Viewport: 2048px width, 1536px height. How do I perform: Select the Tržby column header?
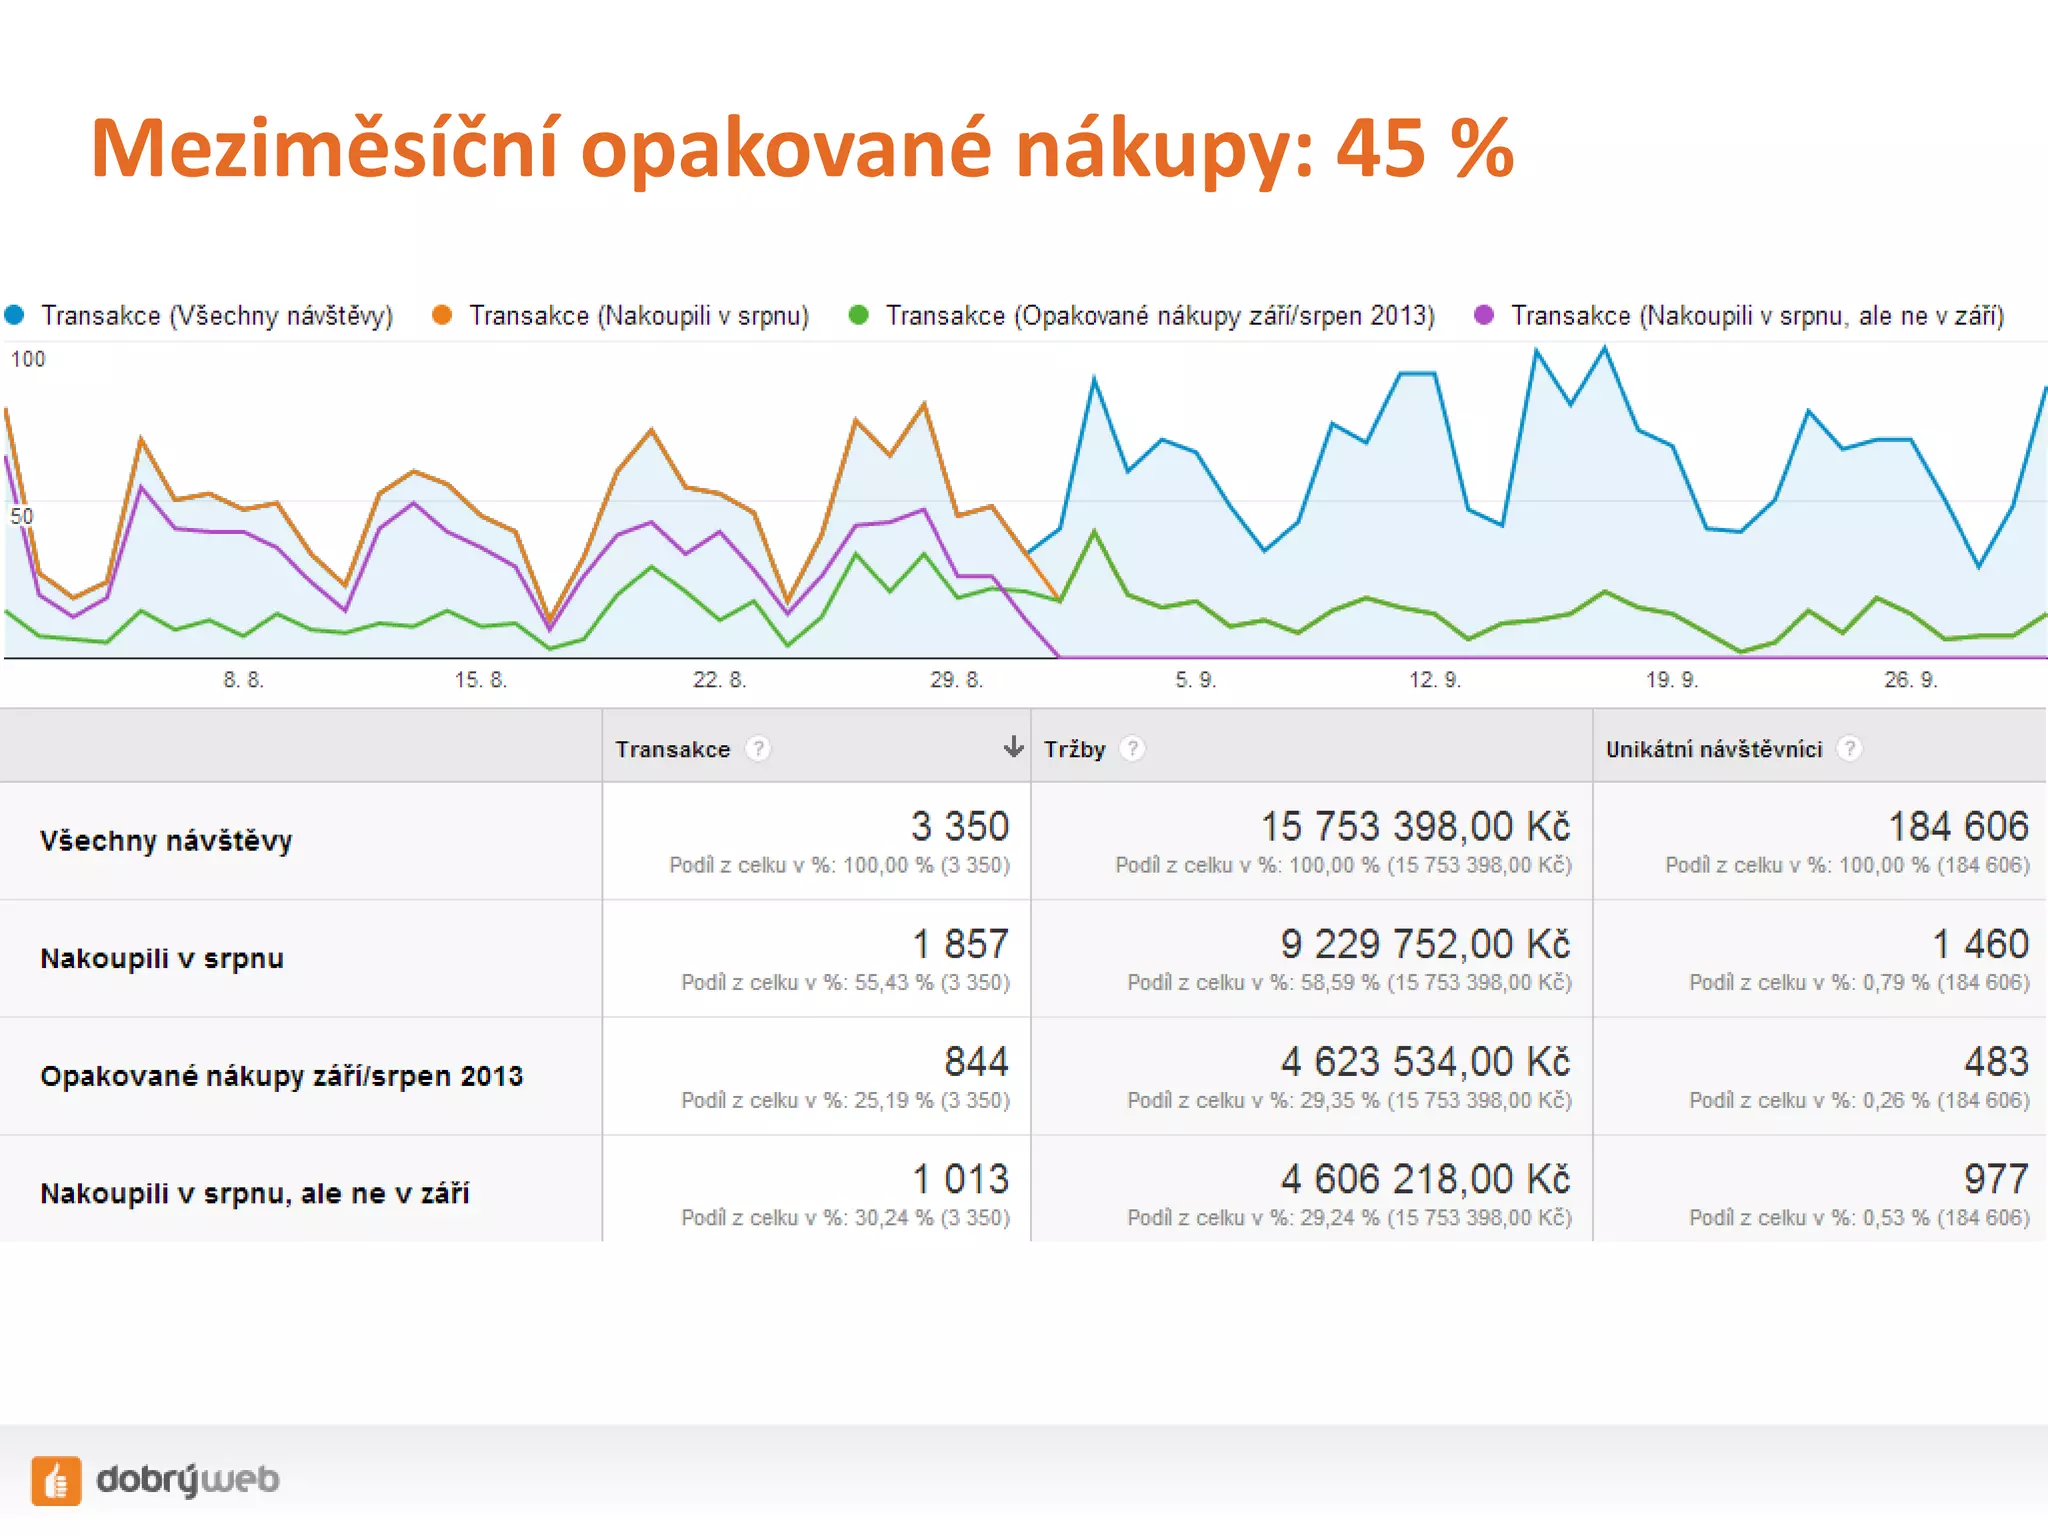1311,747
